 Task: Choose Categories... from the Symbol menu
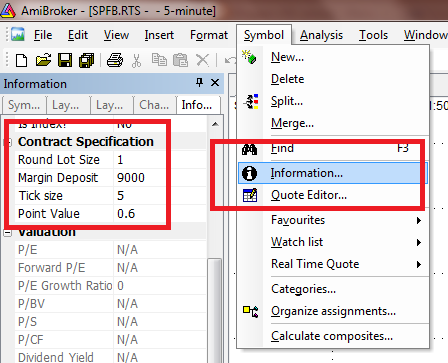pyautogui.click(x=333, y=289)
